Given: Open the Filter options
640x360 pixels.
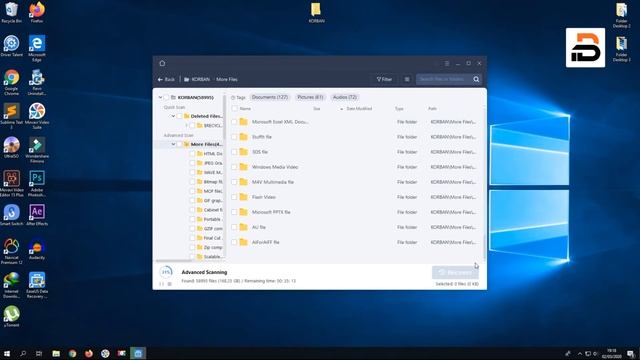Looking at the screenshot, I should (x=384, y=79).
